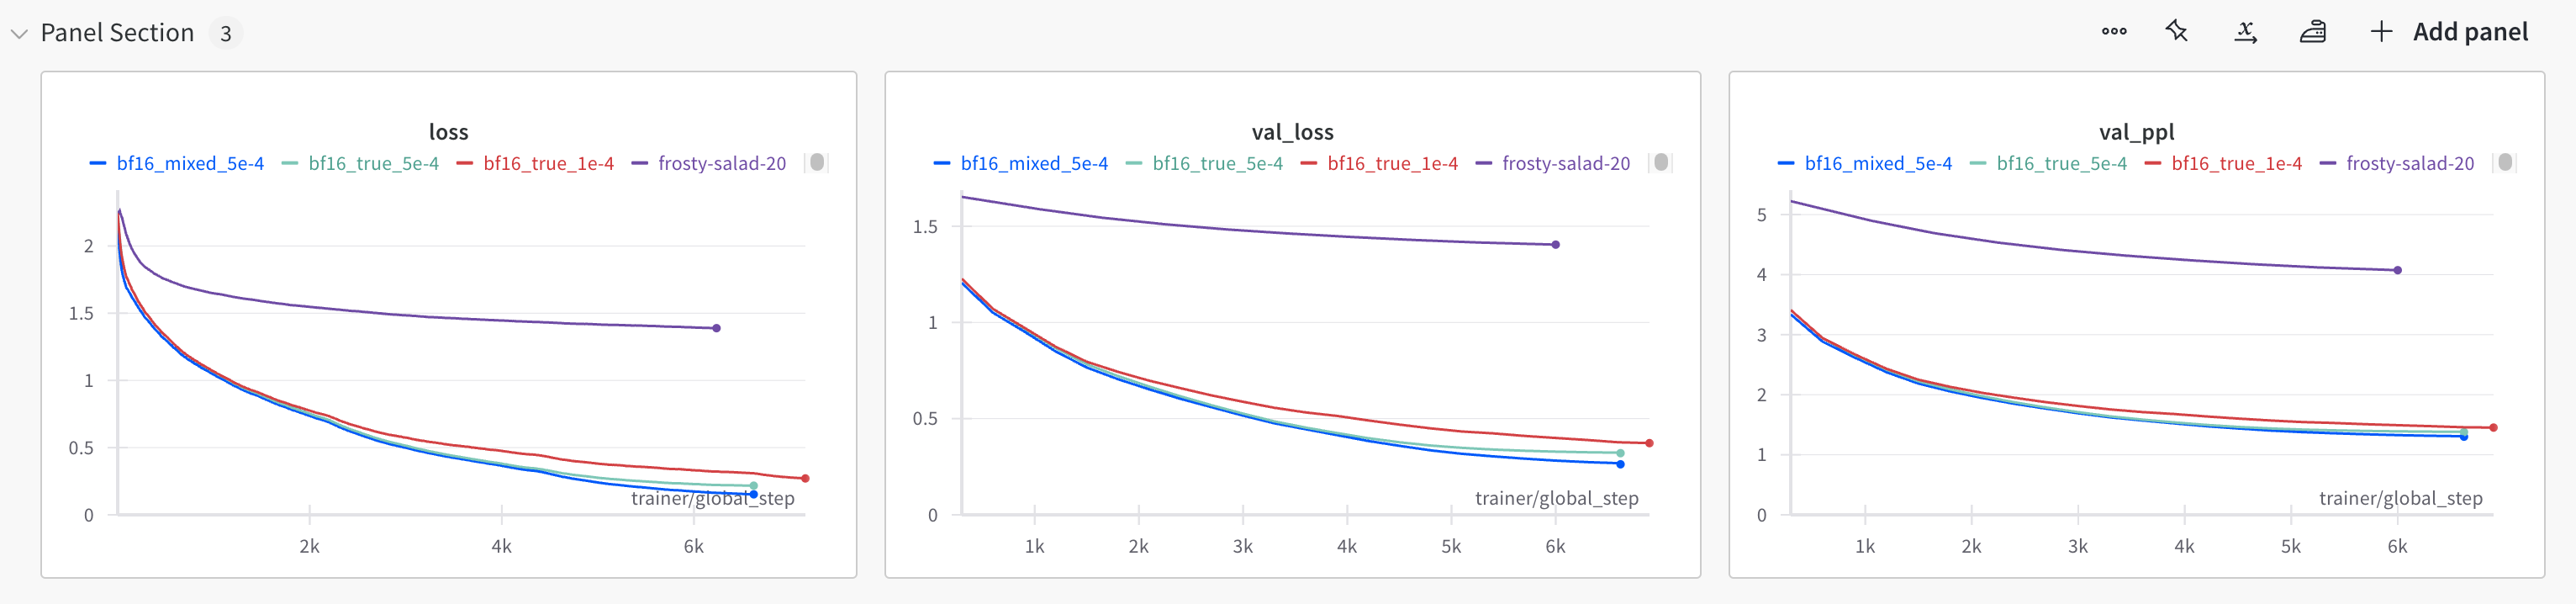
Task: Open the x-axis settings icon
Action: (2245, 32)
